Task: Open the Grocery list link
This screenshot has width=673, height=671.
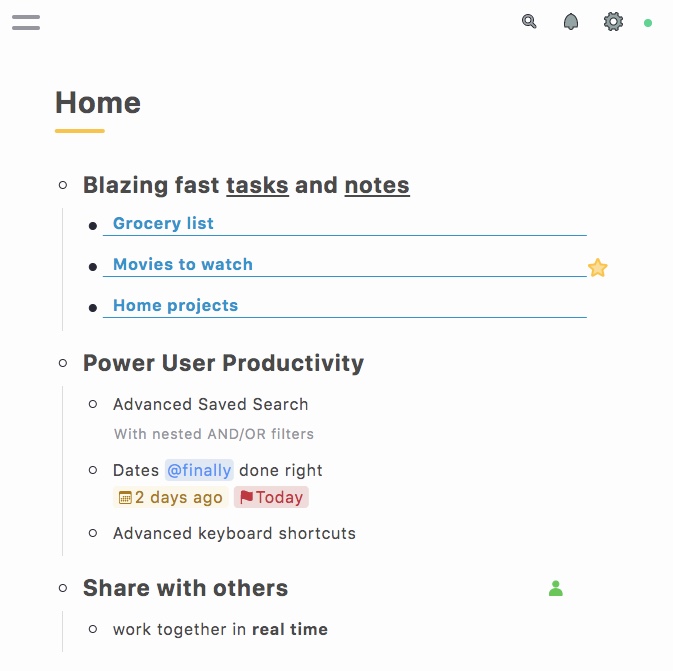Action: coord(163,223)
